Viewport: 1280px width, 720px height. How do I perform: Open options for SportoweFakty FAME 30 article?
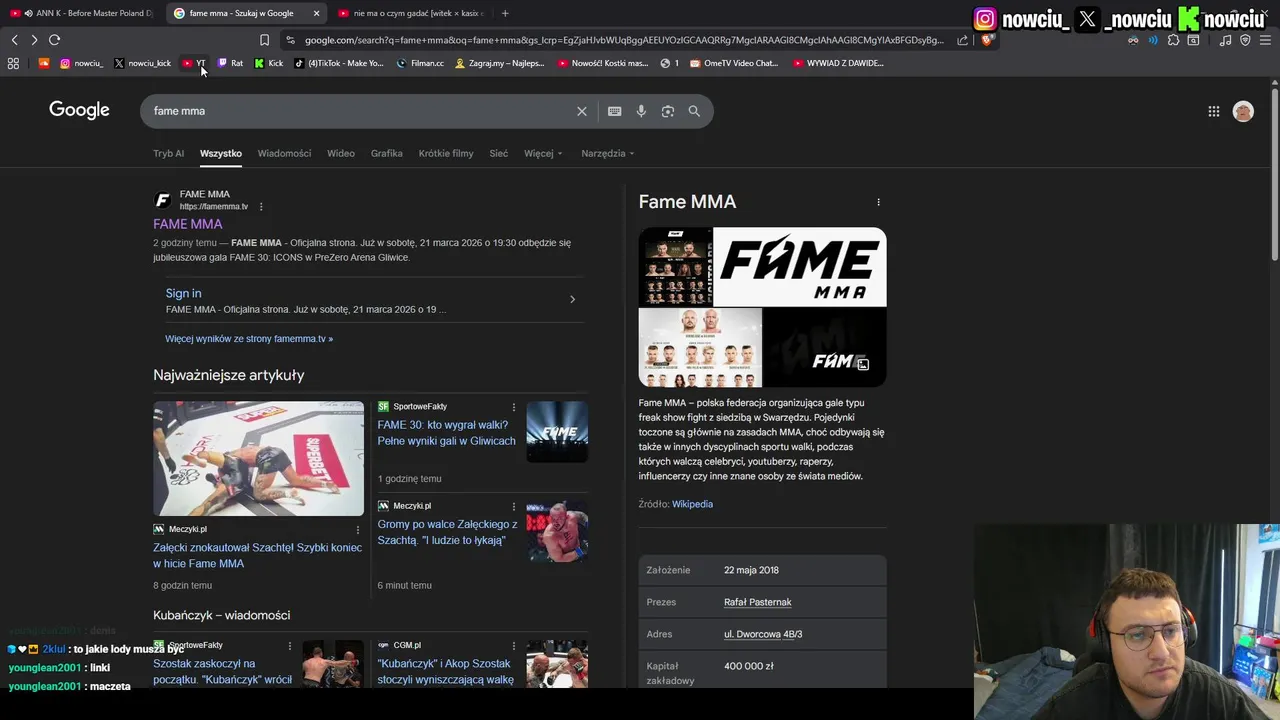(514, 407)
